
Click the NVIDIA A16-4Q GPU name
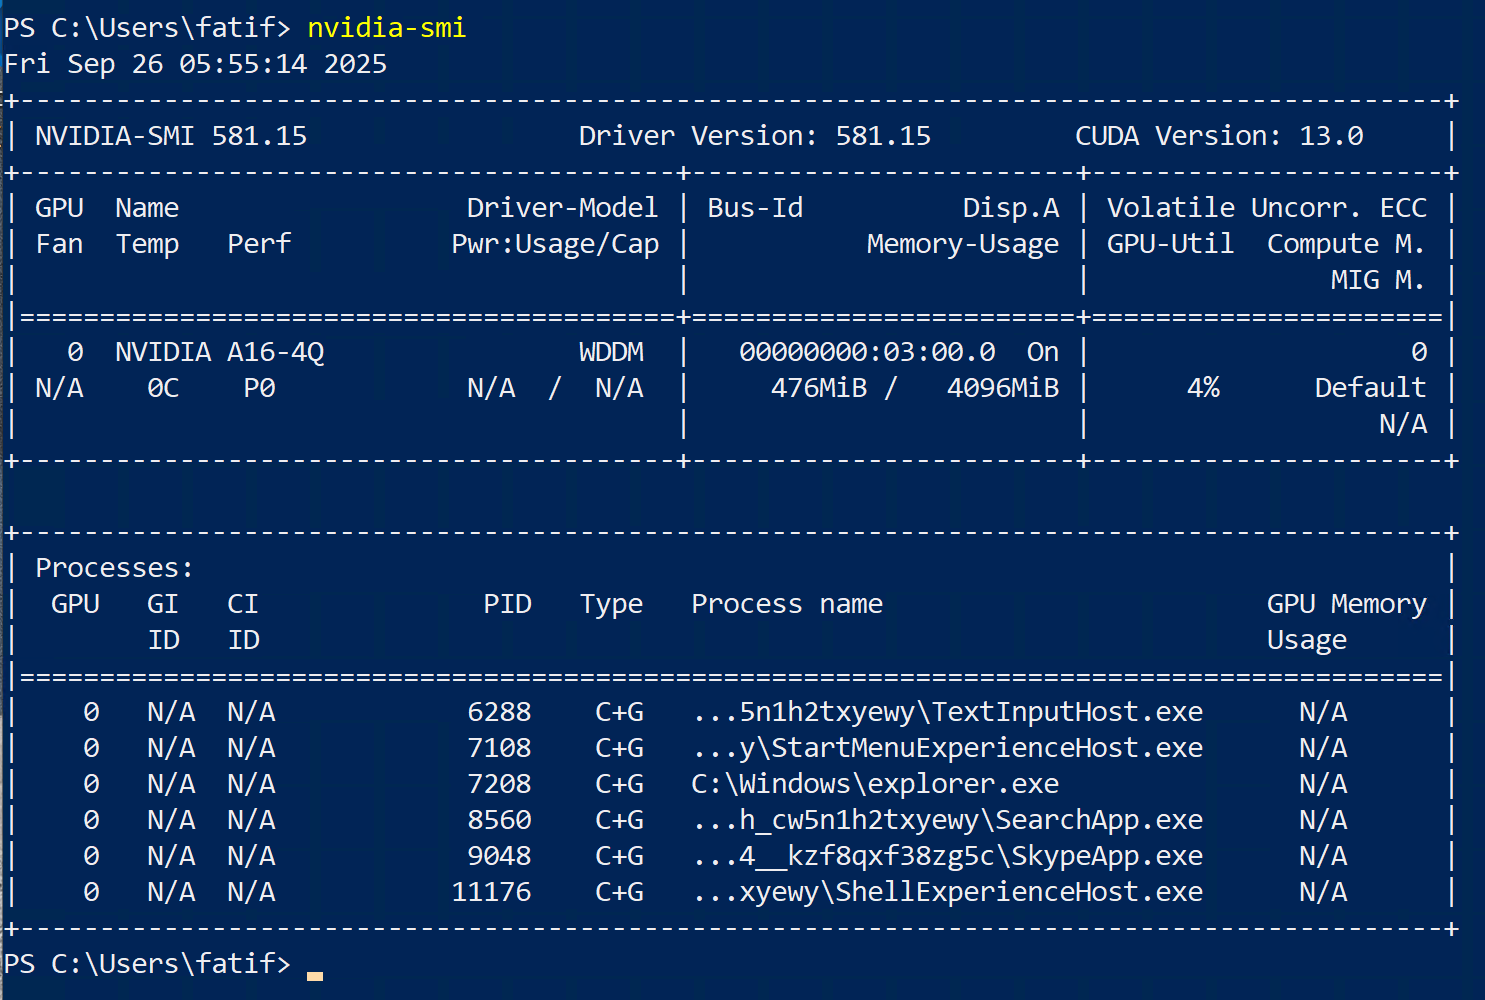(219, 352)
